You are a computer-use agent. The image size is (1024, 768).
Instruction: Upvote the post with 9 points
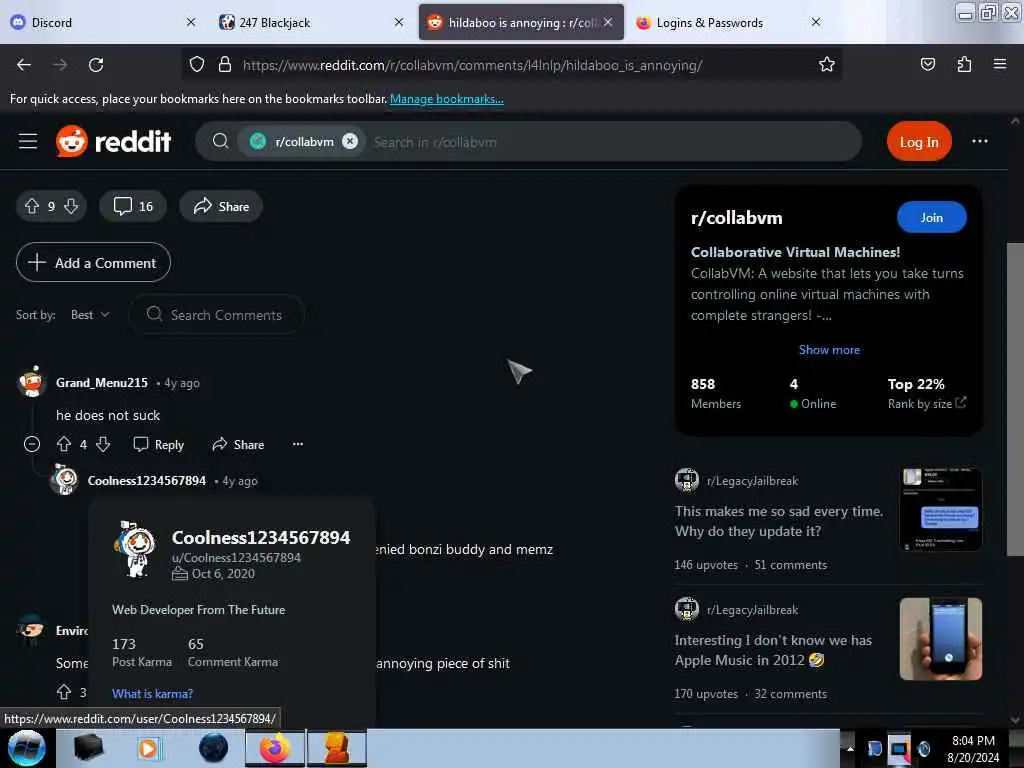click(32, 206)
